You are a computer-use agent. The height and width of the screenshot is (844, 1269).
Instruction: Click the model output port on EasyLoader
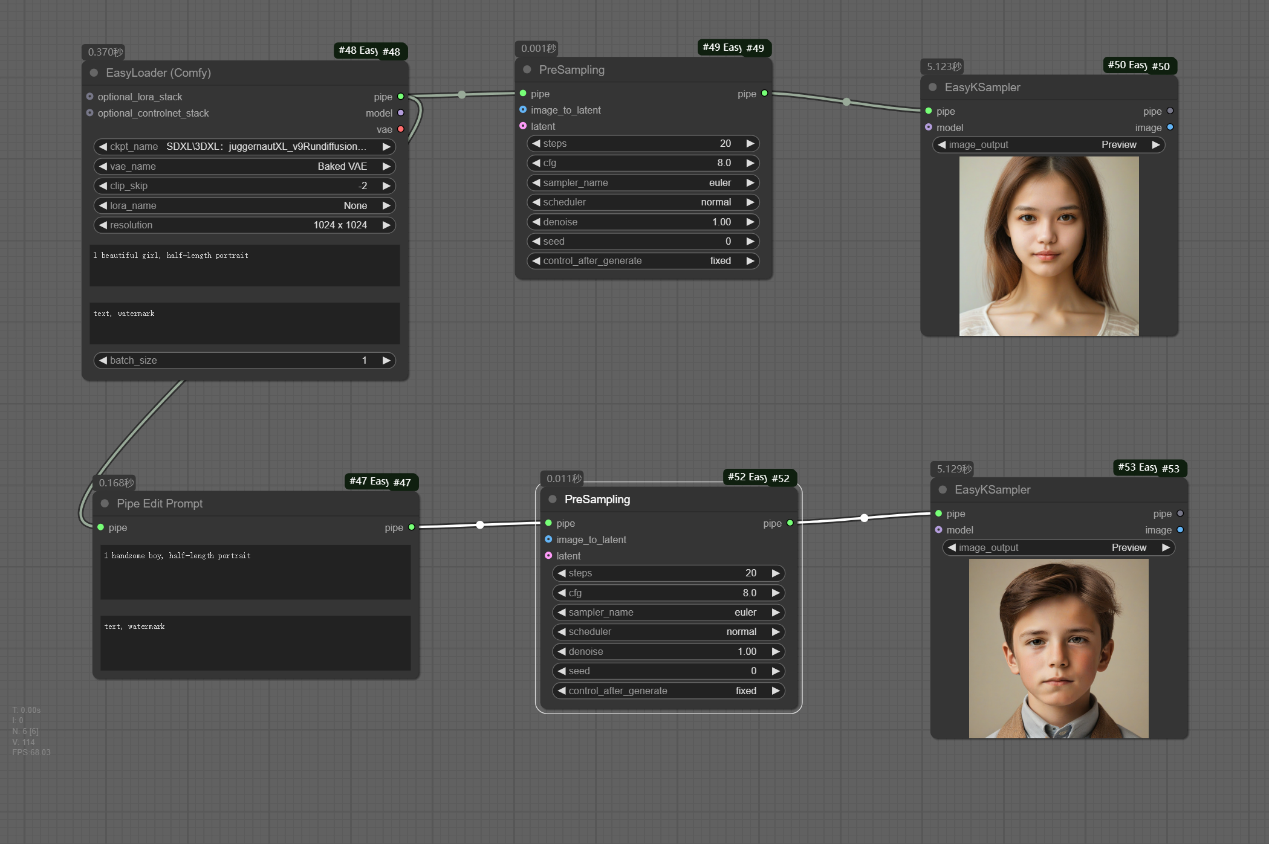click(401, 113)
